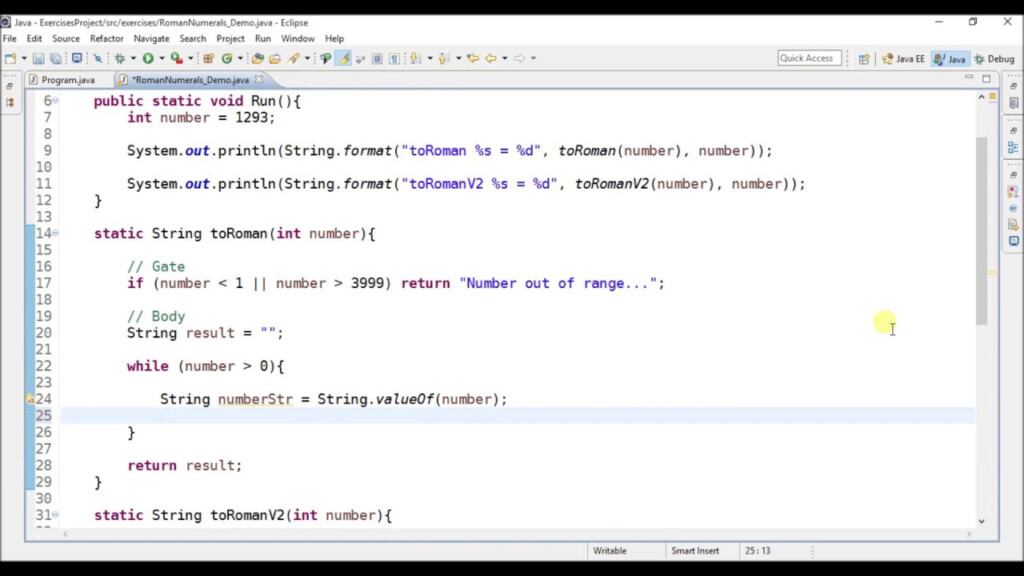Click the Forward navigation arrow
The image size is (1024, 576).
(x=519, y=59)
